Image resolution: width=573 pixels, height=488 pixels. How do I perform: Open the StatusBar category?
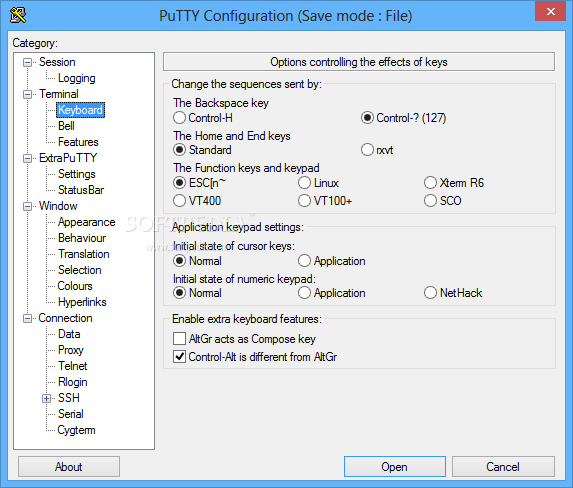[81, 190]
